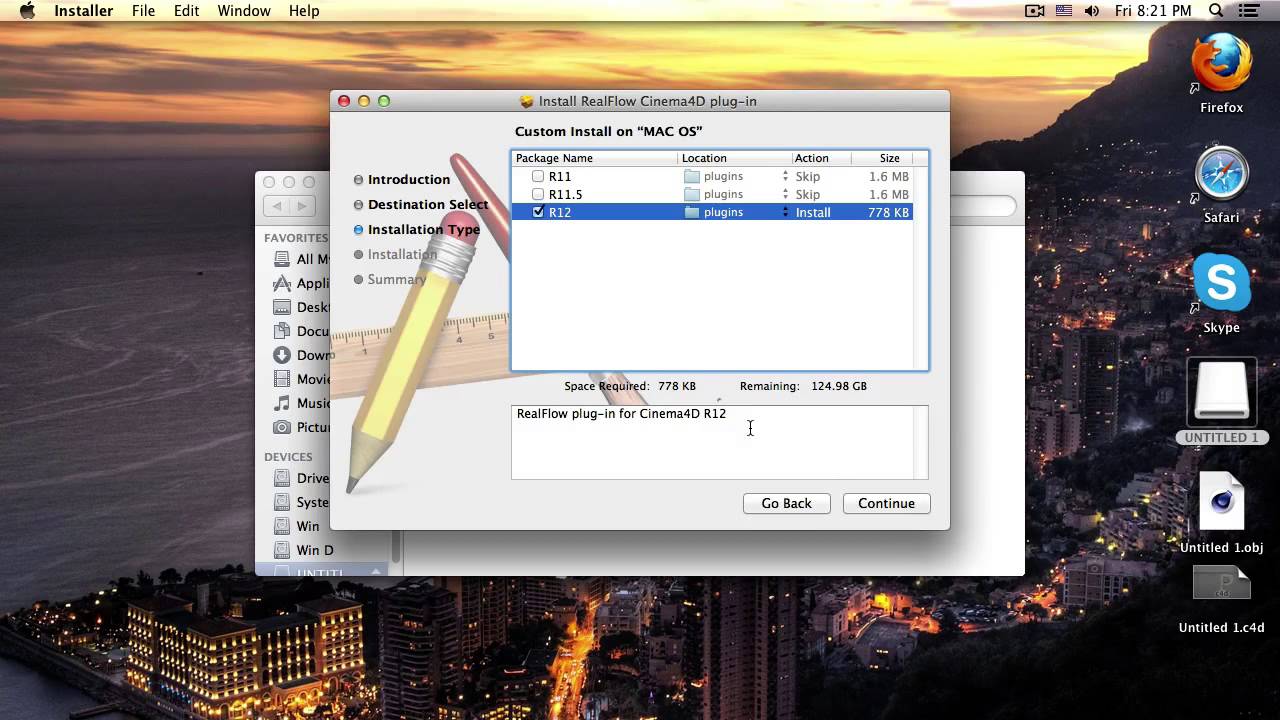Open the Installer menu
This screenshot has height=720, width=1280.
click(84, 11)
